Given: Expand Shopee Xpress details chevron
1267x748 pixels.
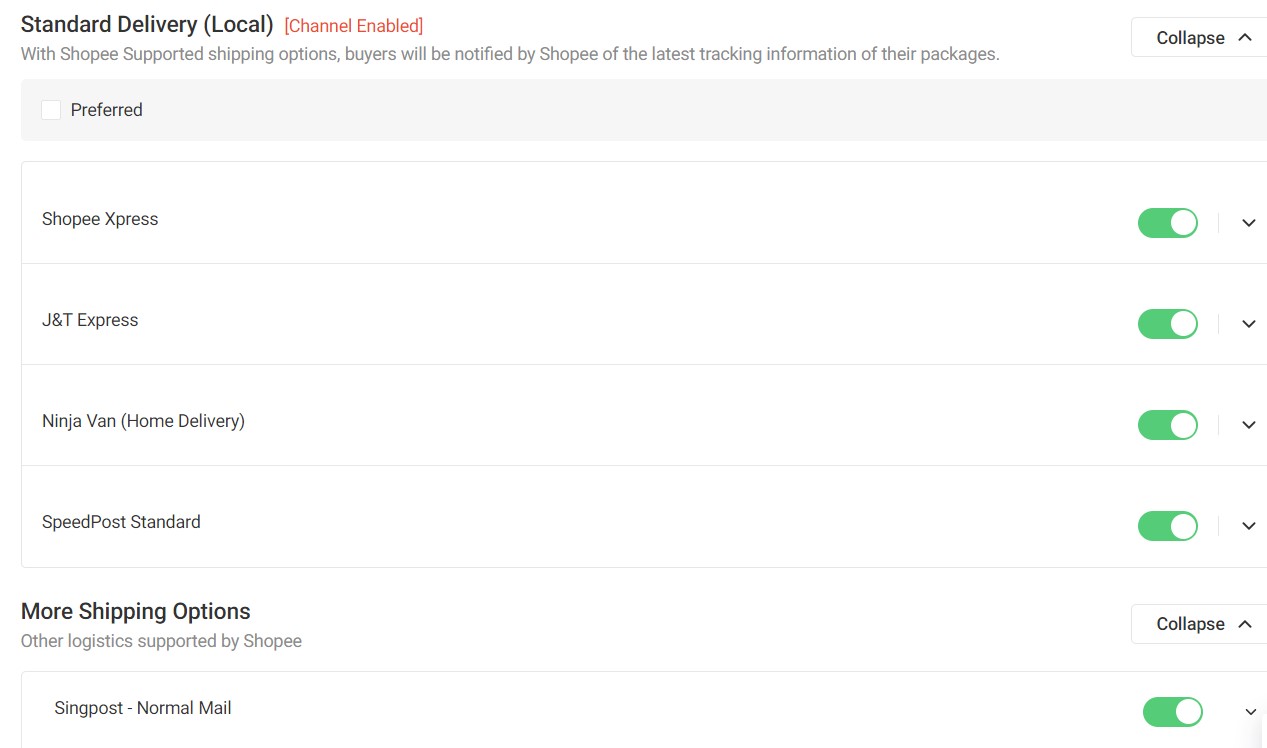Looking at the screenshot, I should point(1248,223).
